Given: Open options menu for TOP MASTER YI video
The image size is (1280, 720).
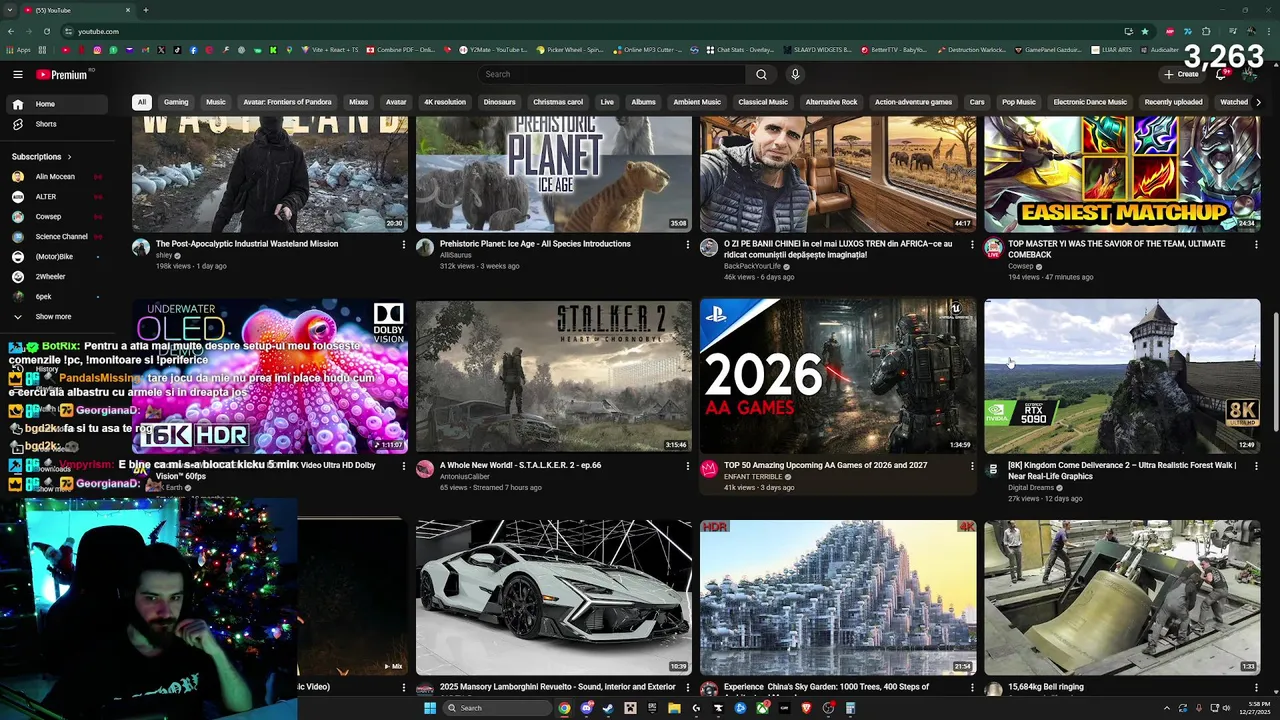Looking at the screenshot, I should point(1256,244).
